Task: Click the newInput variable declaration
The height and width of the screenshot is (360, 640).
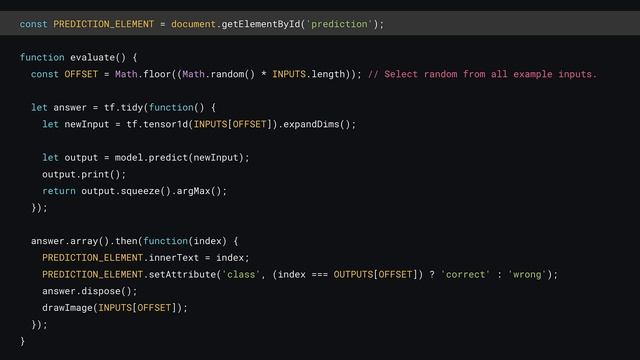Action: point(87,124)
